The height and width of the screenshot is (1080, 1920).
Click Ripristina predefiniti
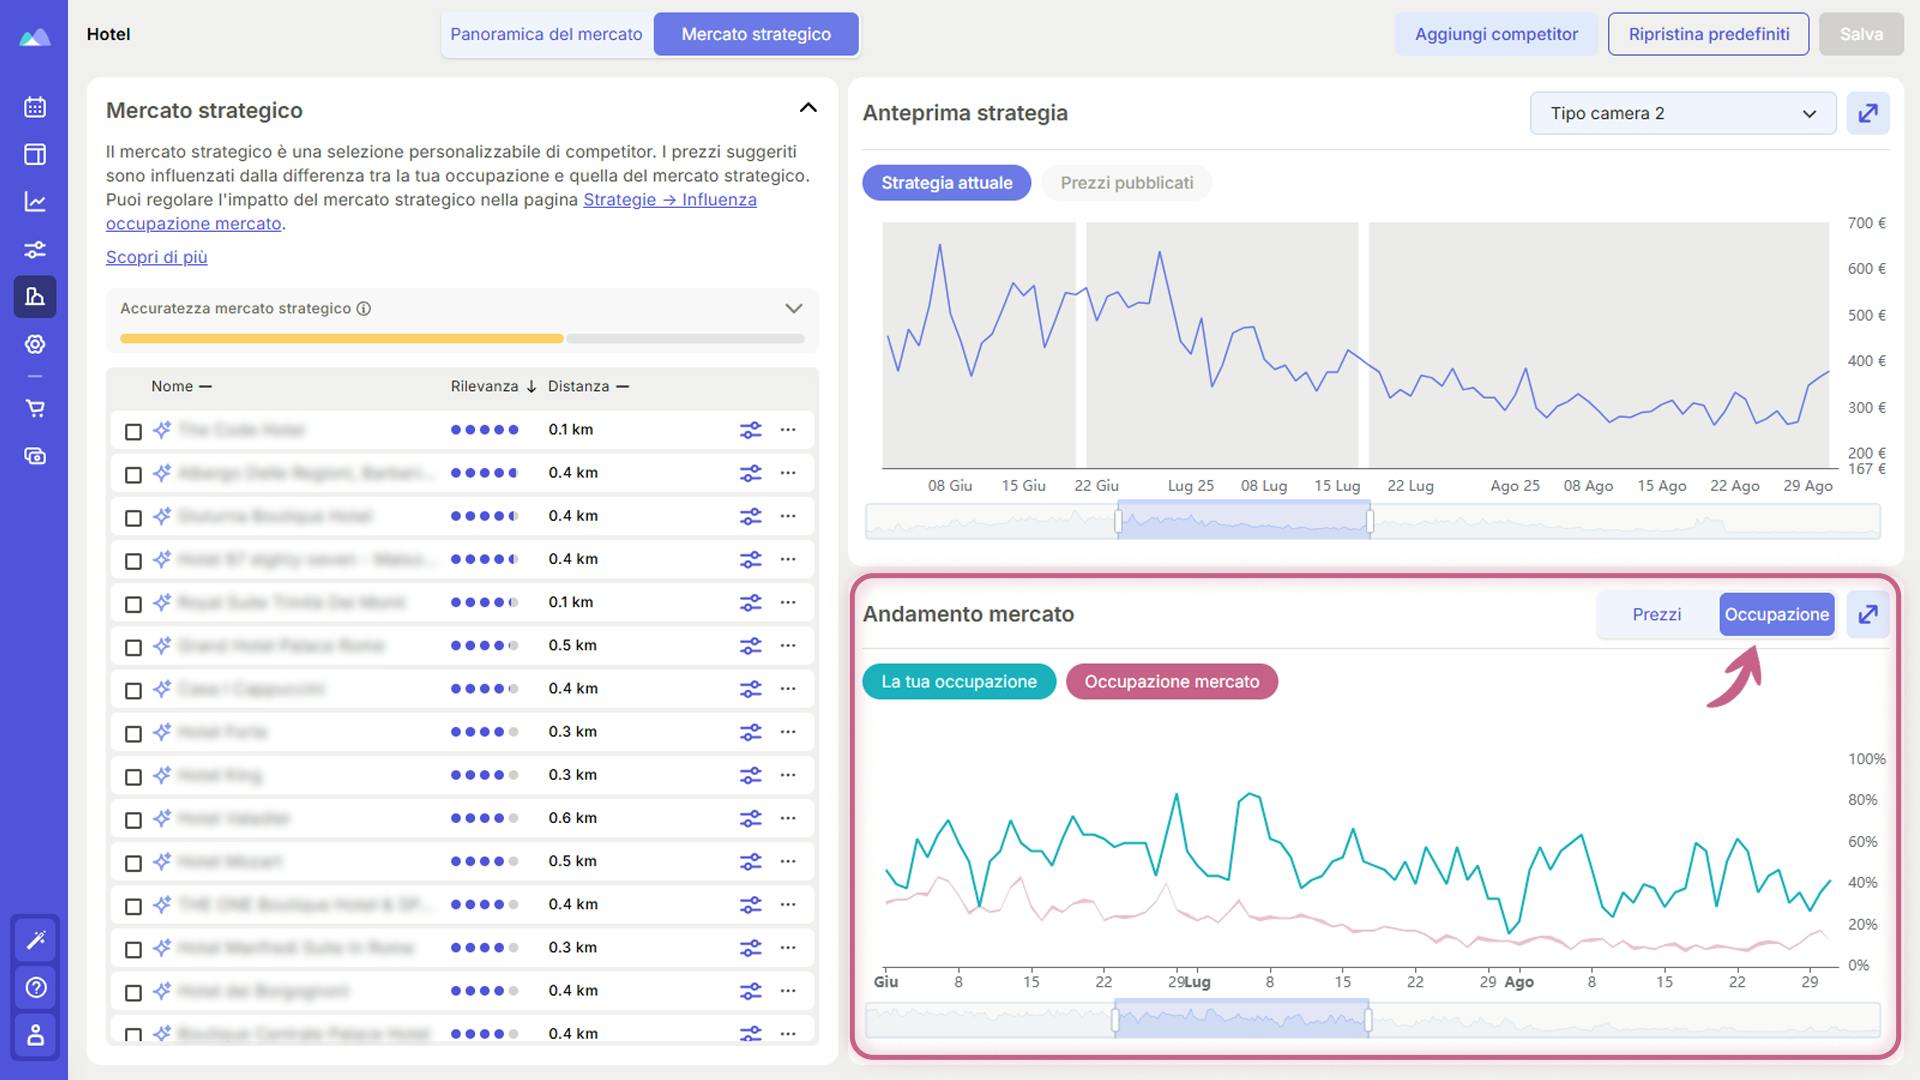[x=1709, y=34]
